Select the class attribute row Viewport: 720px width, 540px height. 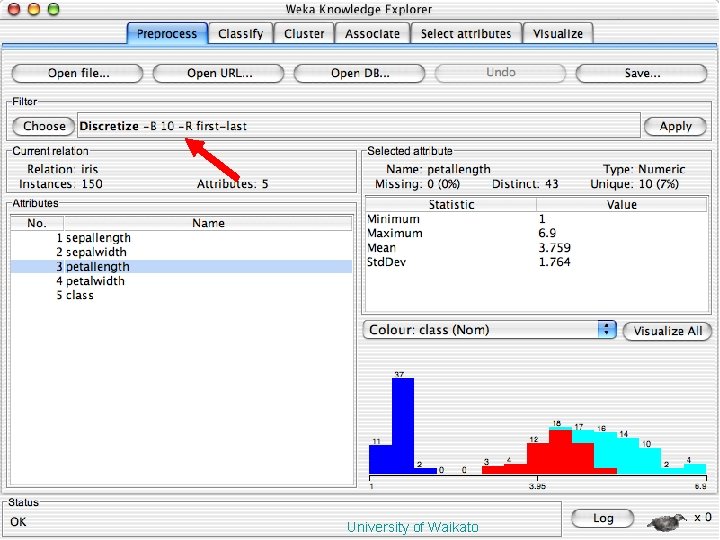tap(181, 295)
